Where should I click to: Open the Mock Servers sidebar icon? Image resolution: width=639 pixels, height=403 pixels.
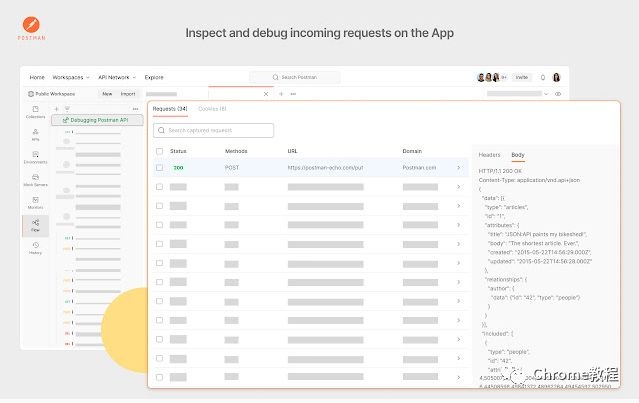pos(35,180)
